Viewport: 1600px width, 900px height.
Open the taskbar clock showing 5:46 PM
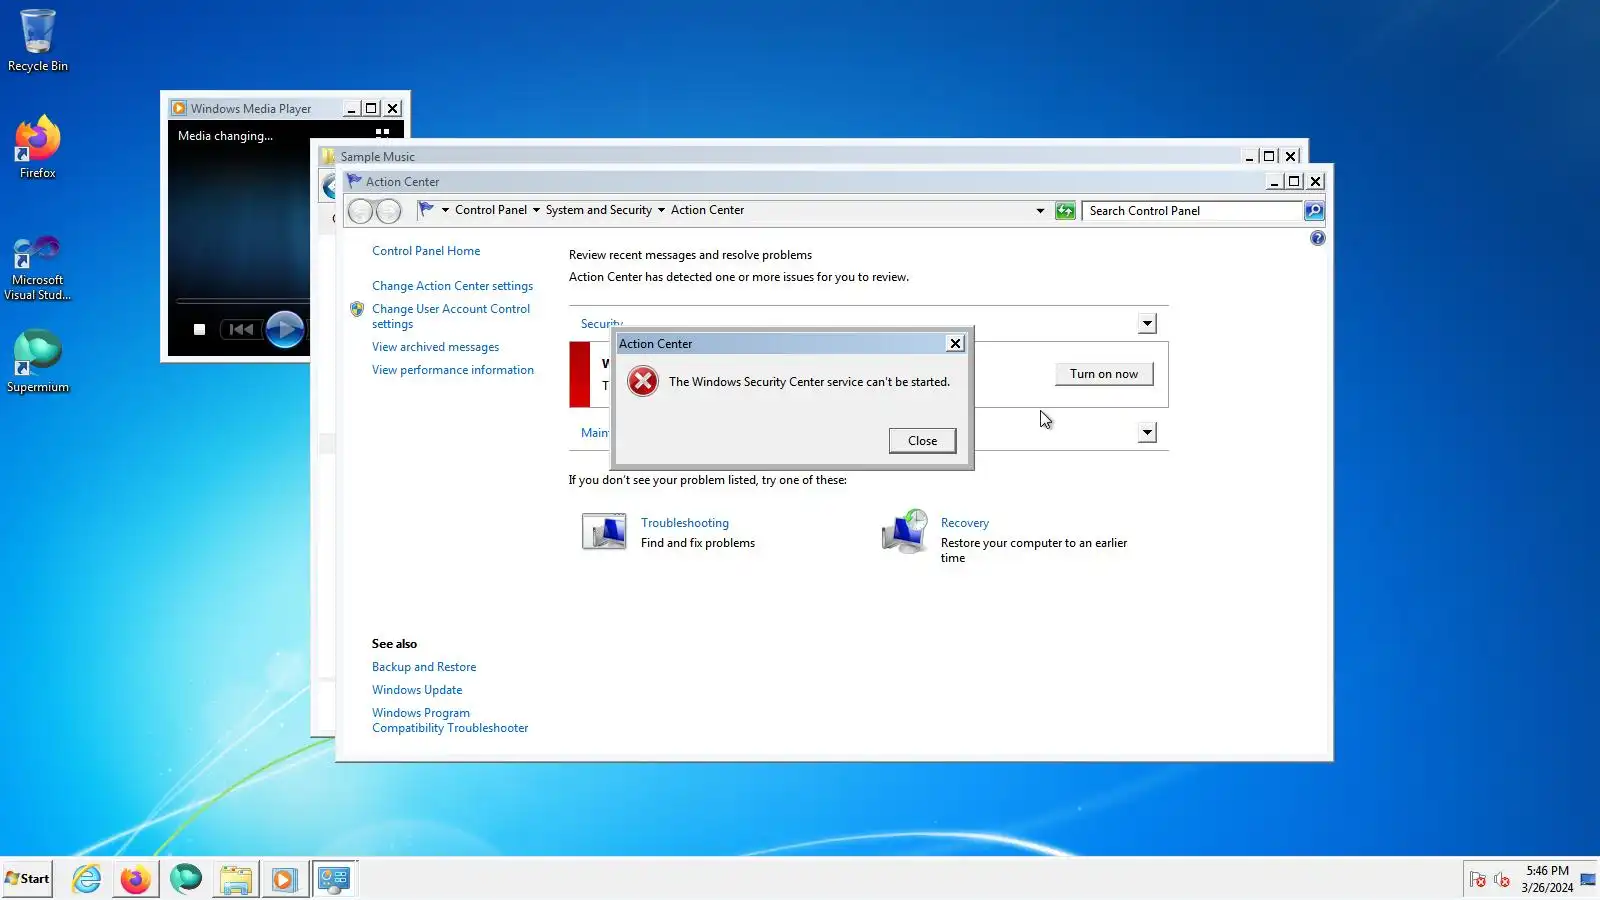click(x=1547, y=879)
